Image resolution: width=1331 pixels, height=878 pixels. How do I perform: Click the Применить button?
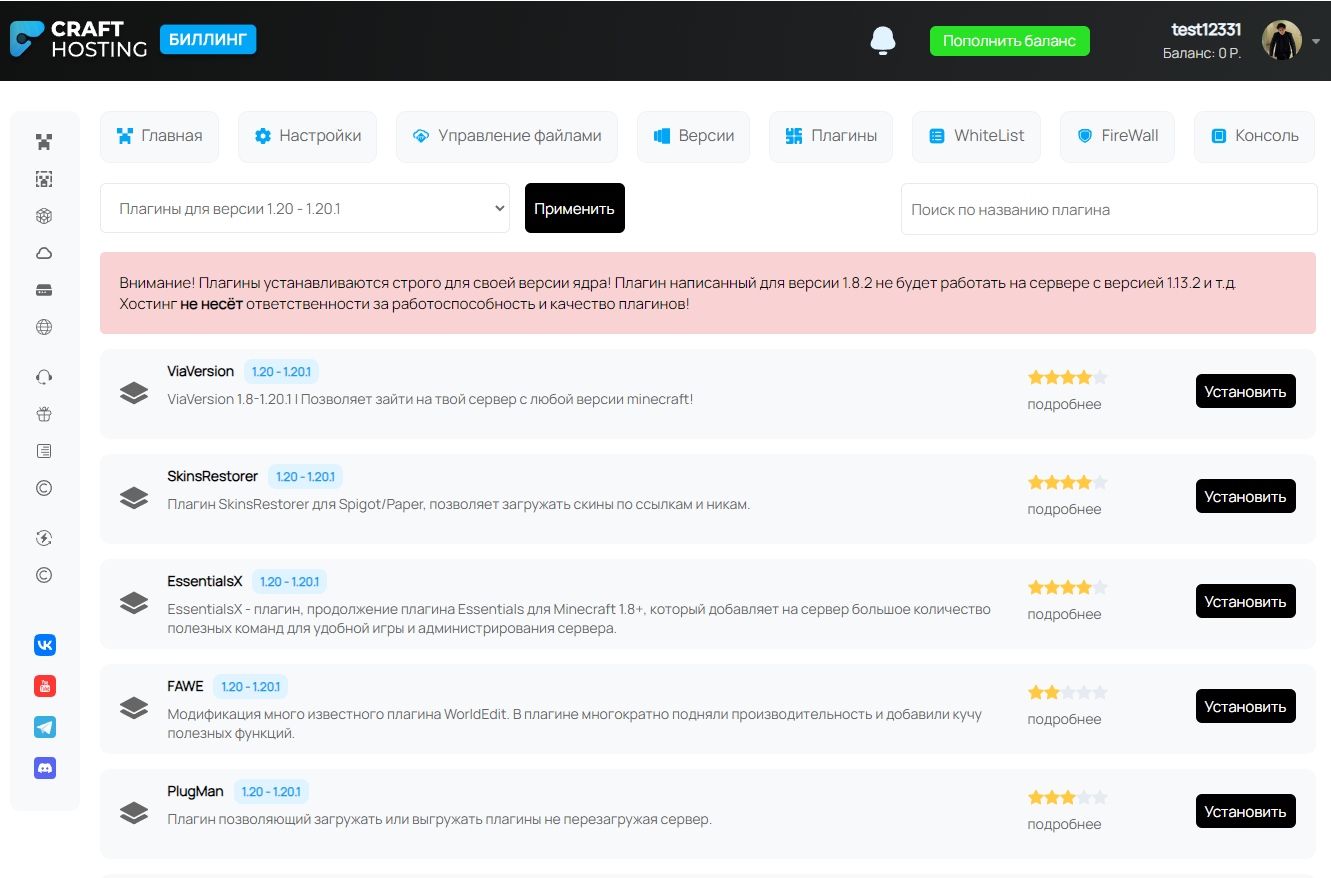click(575, 208)
